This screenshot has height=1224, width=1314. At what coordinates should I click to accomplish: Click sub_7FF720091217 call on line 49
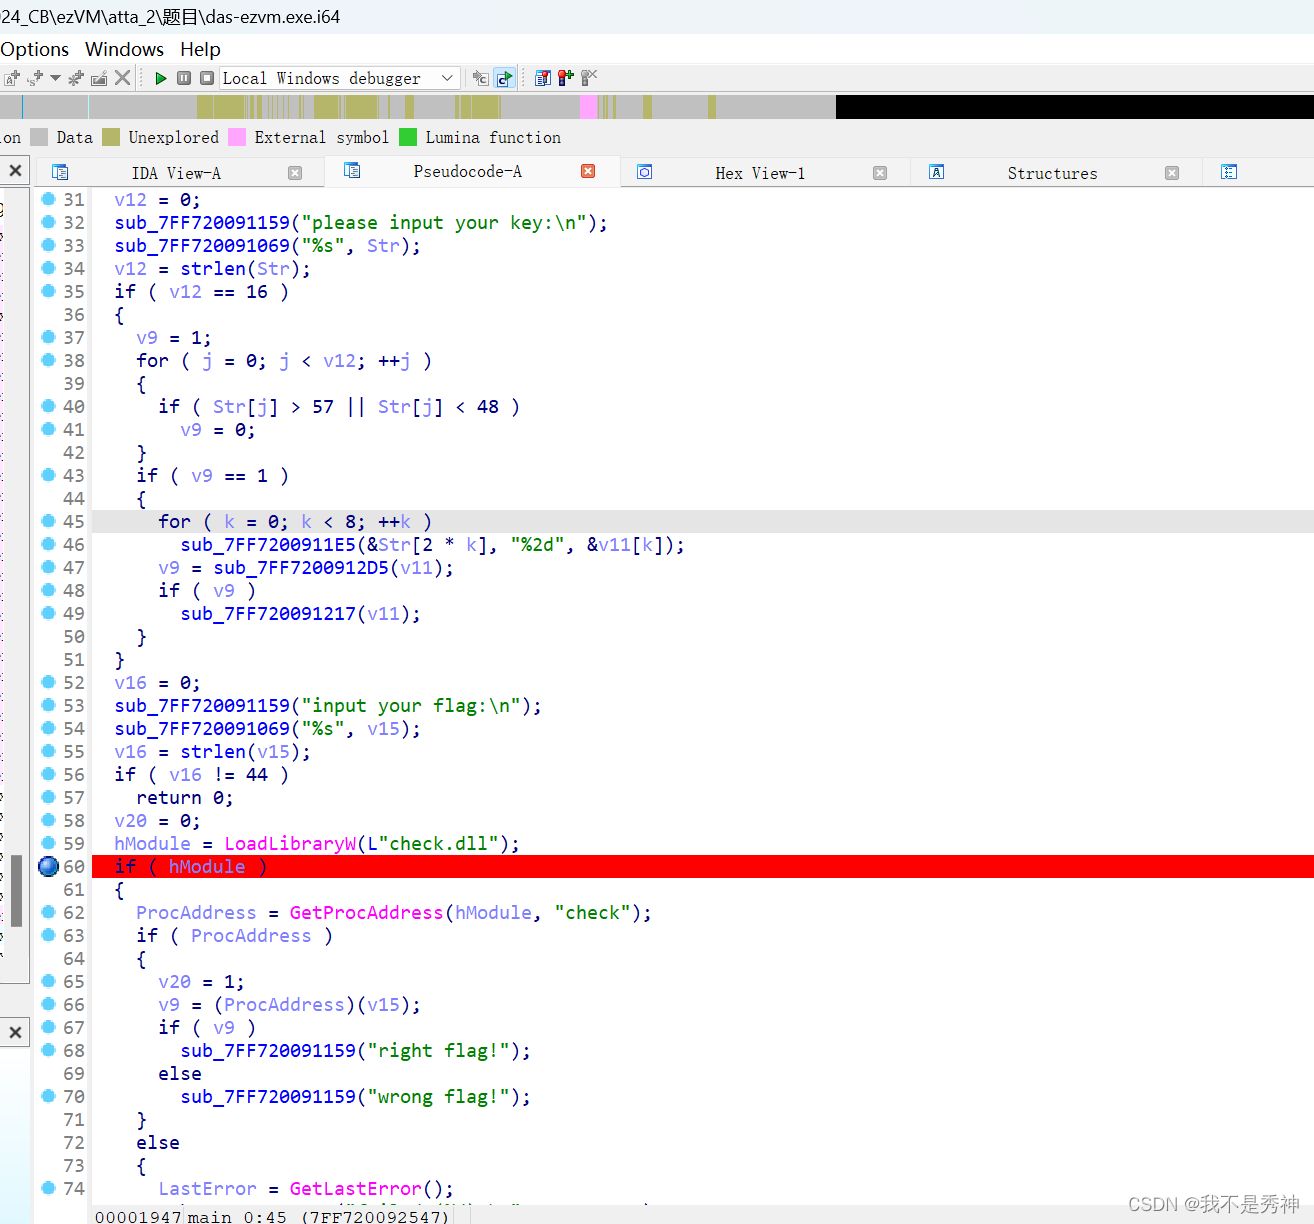tap(268, 614)
